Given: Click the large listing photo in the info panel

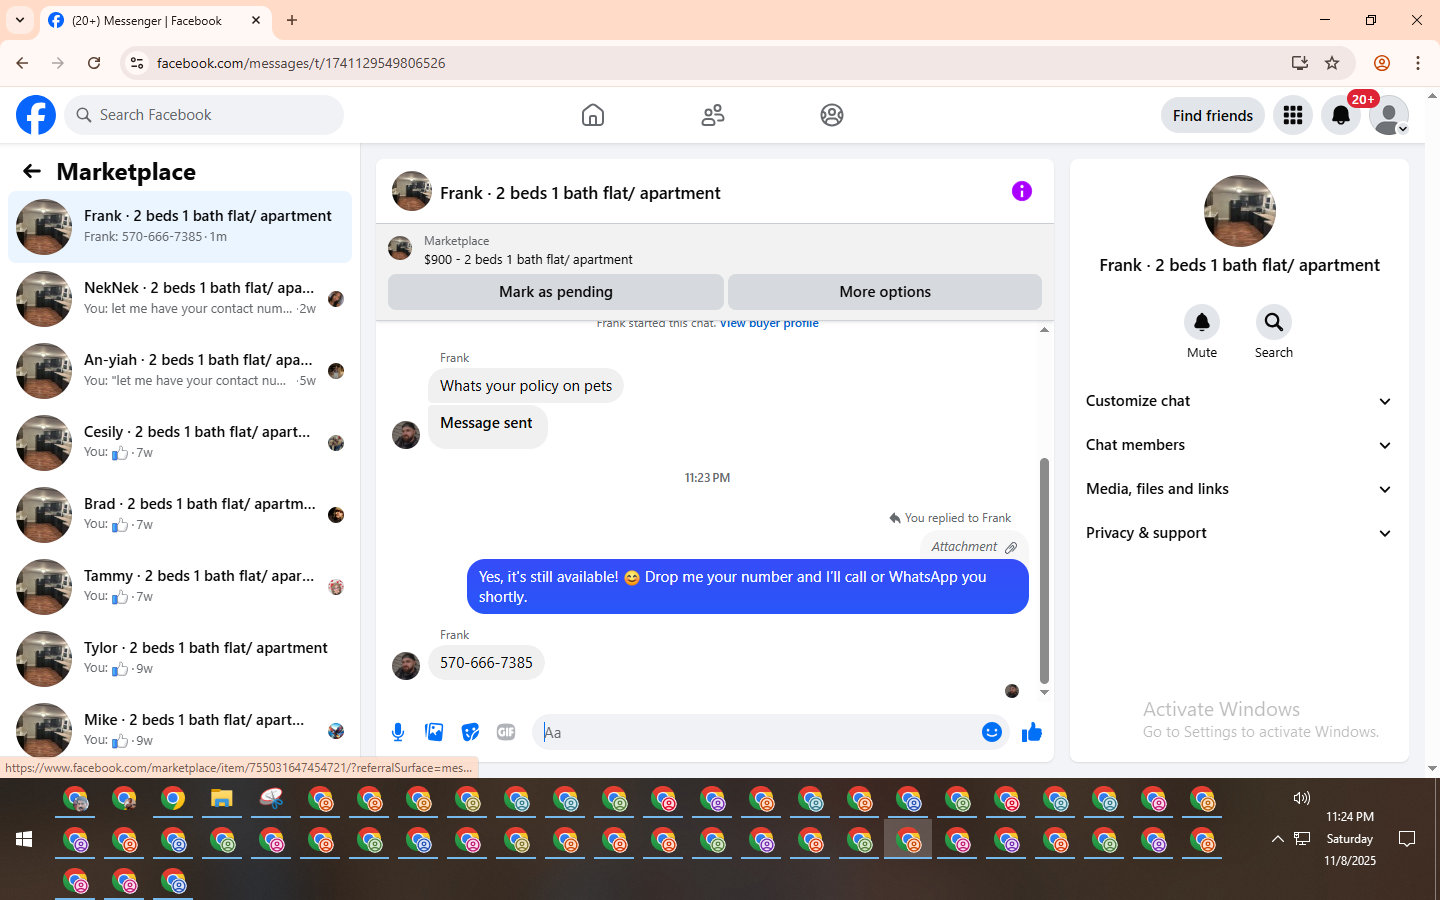Looking at the screenshot, I should [x=1239, y=211].
